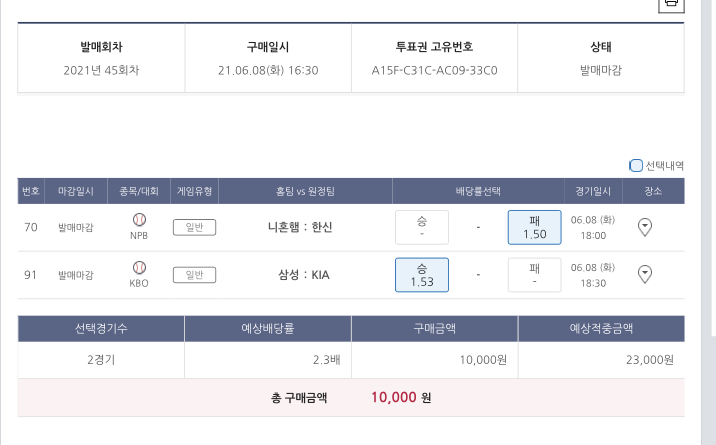
Task: Open venue location pin for 니혼햄 vs 한신 game
Action: (645, 227)
